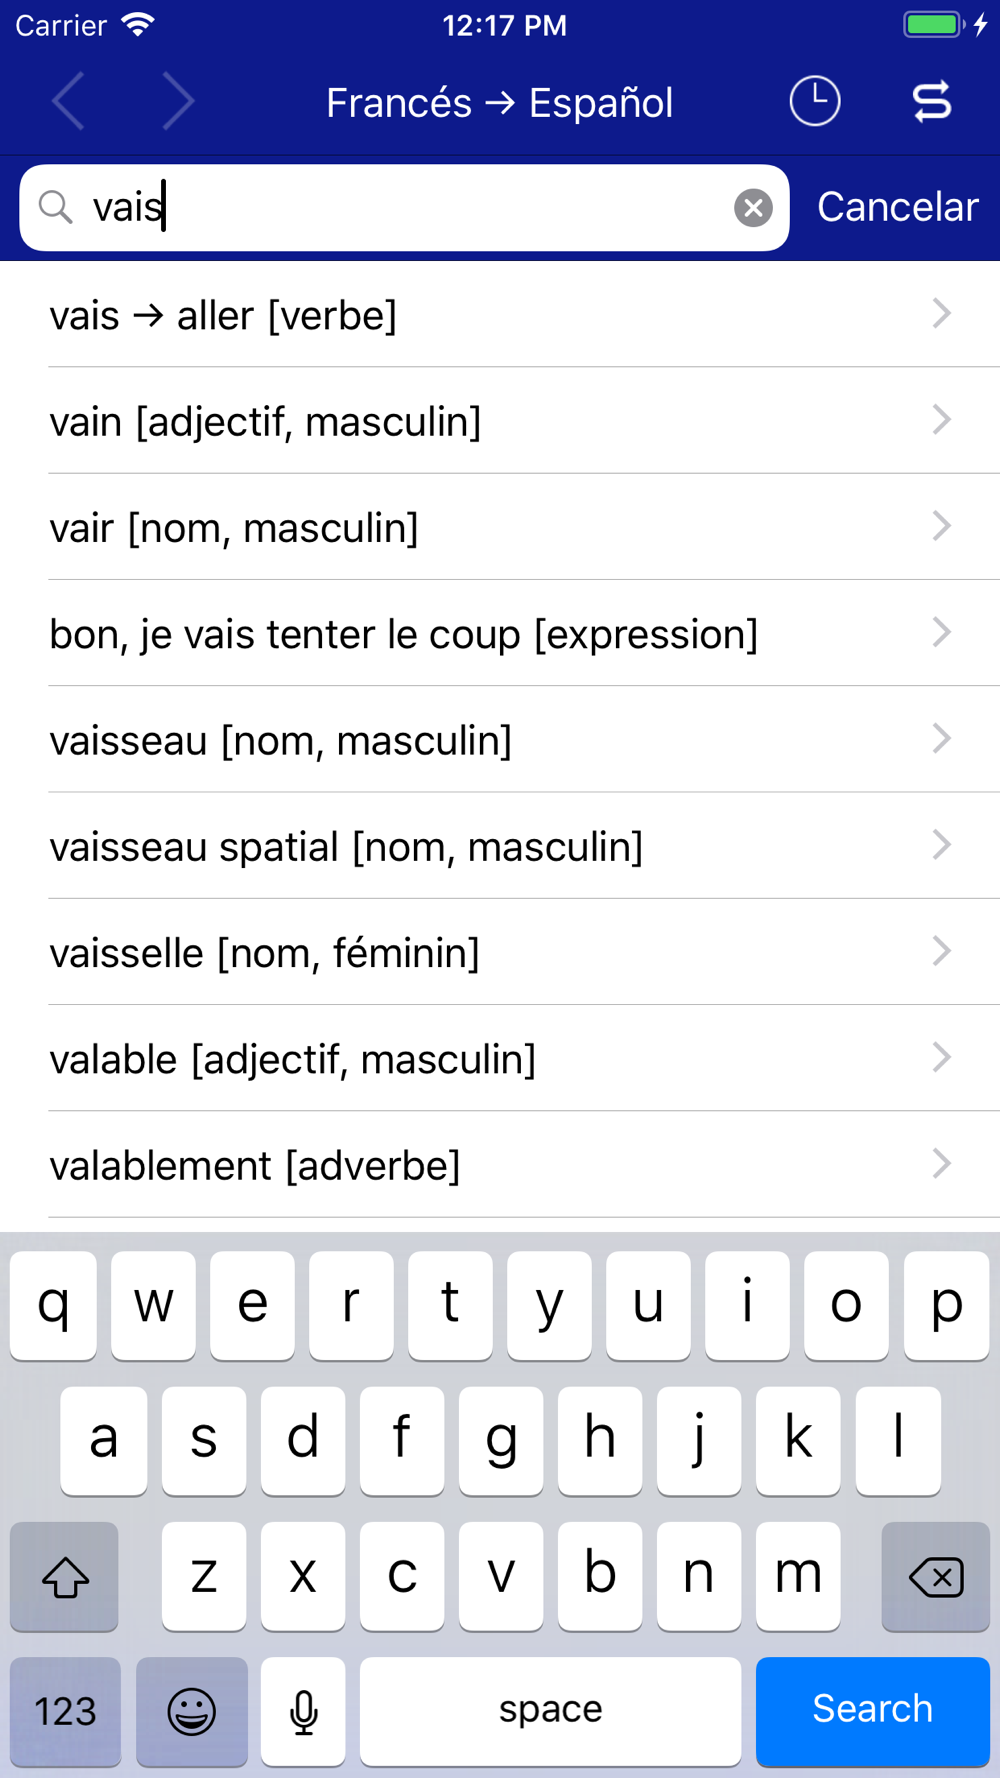
Task: Tap the microphone dictation key
Action: coord(303,1711)
